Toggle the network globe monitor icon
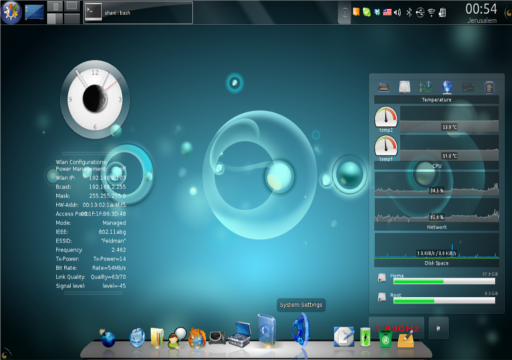 click(x=447, y=87)
